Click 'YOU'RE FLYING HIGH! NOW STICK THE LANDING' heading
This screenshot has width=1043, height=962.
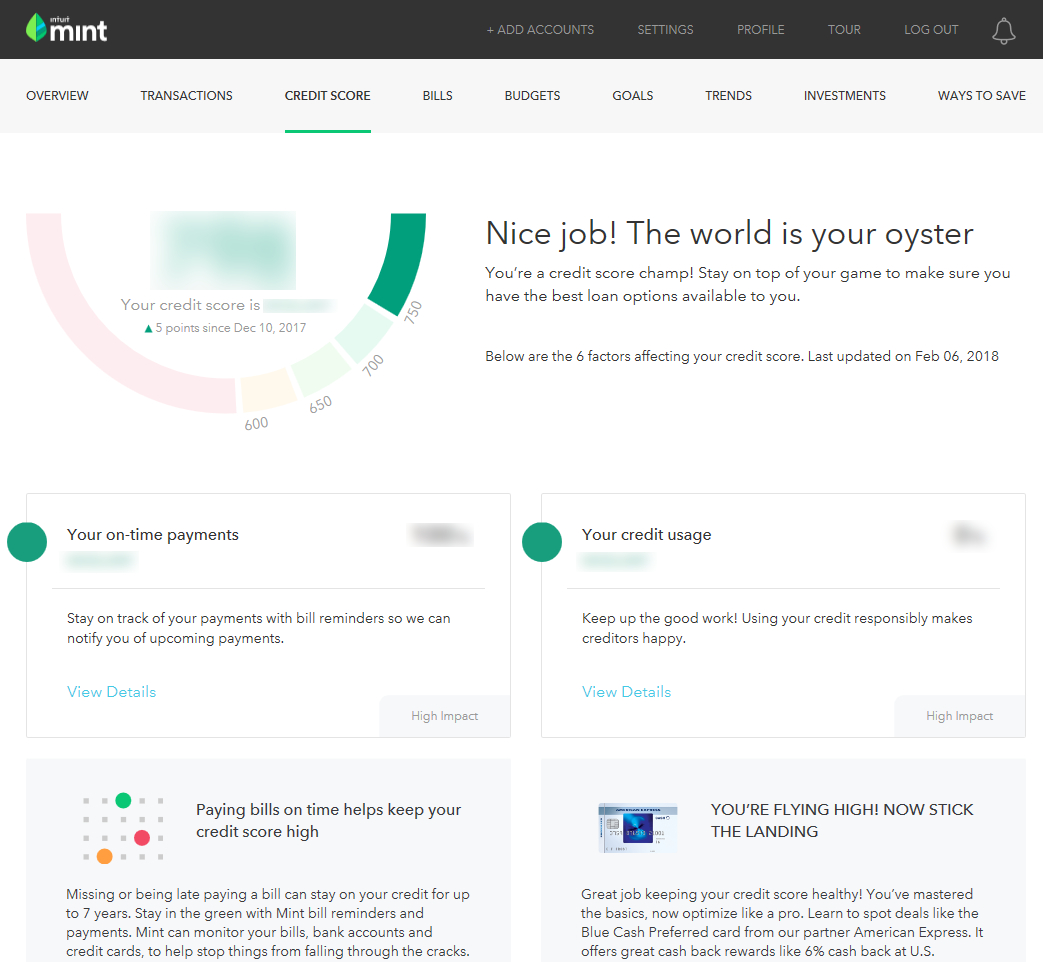(841, 820)
